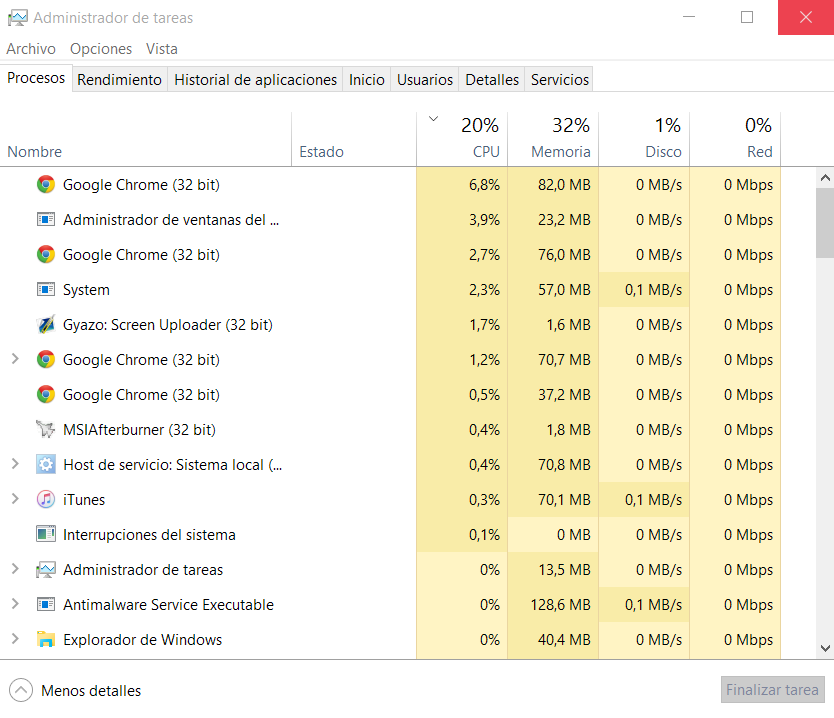Collapse view with Menos detalles arrow icon
The width and height of the screenshot is (834, 718).
tap(21, 690)
